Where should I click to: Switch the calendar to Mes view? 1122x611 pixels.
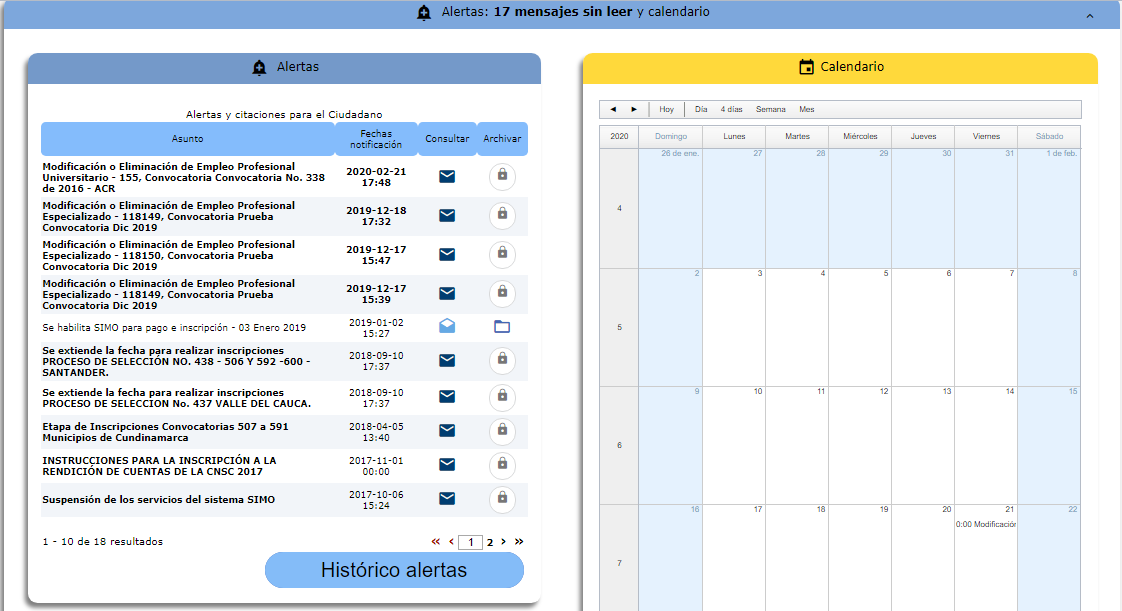pos(807,109)
